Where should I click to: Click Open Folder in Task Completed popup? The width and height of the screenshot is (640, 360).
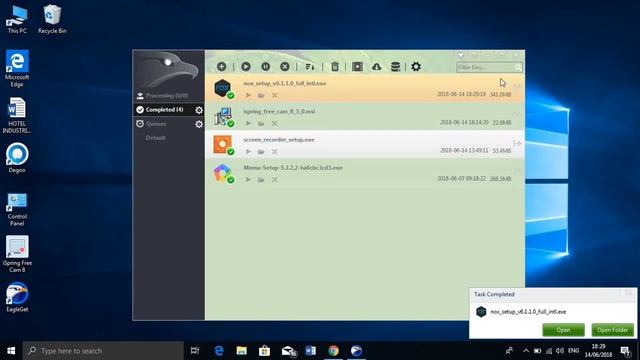coord(613,330)
